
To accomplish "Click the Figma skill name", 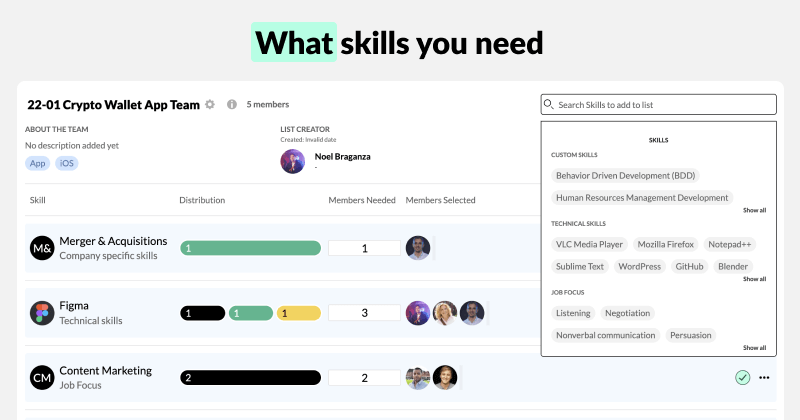I will pos(74,306).
